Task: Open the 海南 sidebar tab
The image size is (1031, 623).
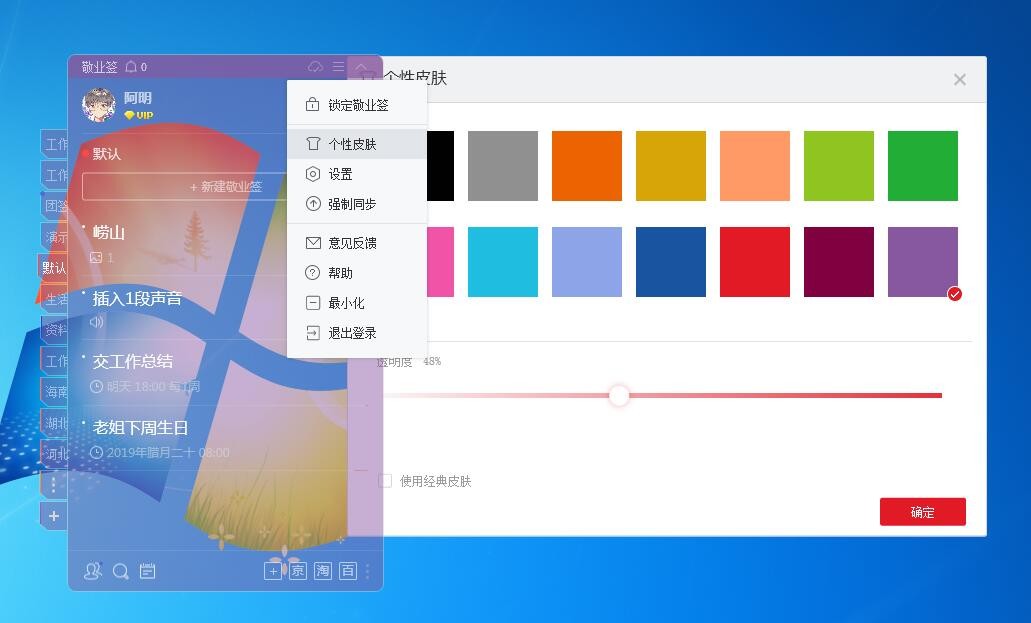Action: click(x=55, y=391)
